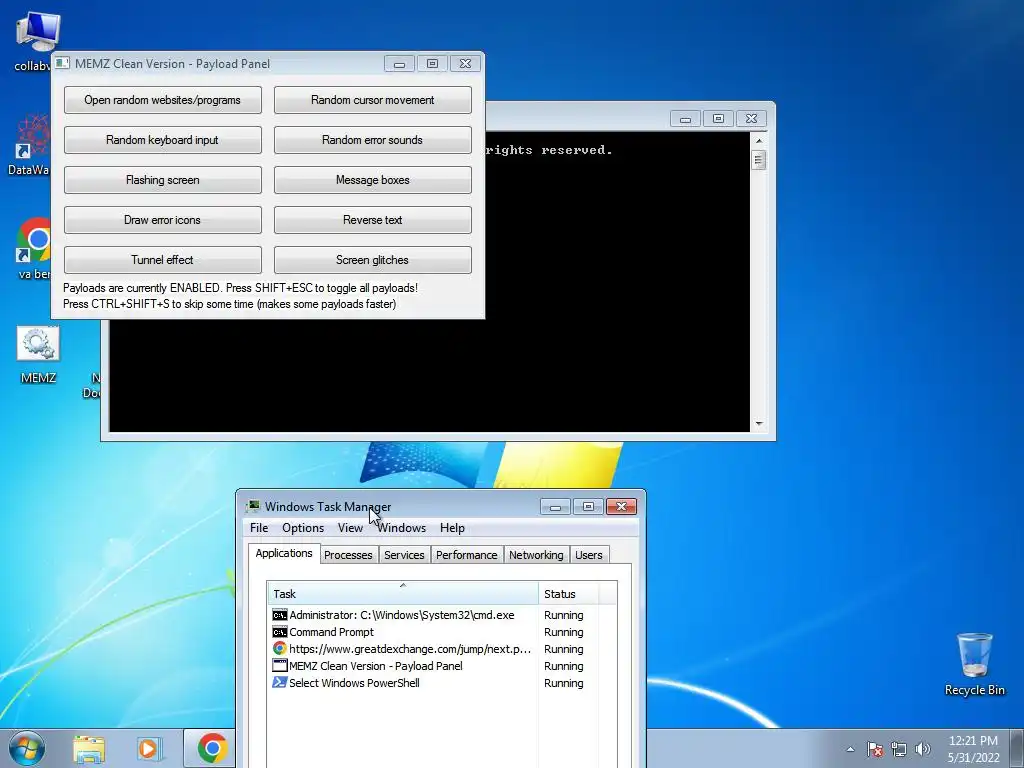This screenshot has height=768, width=1024.
Task: Click the console scrollbar up arrow
Action: 758,140
